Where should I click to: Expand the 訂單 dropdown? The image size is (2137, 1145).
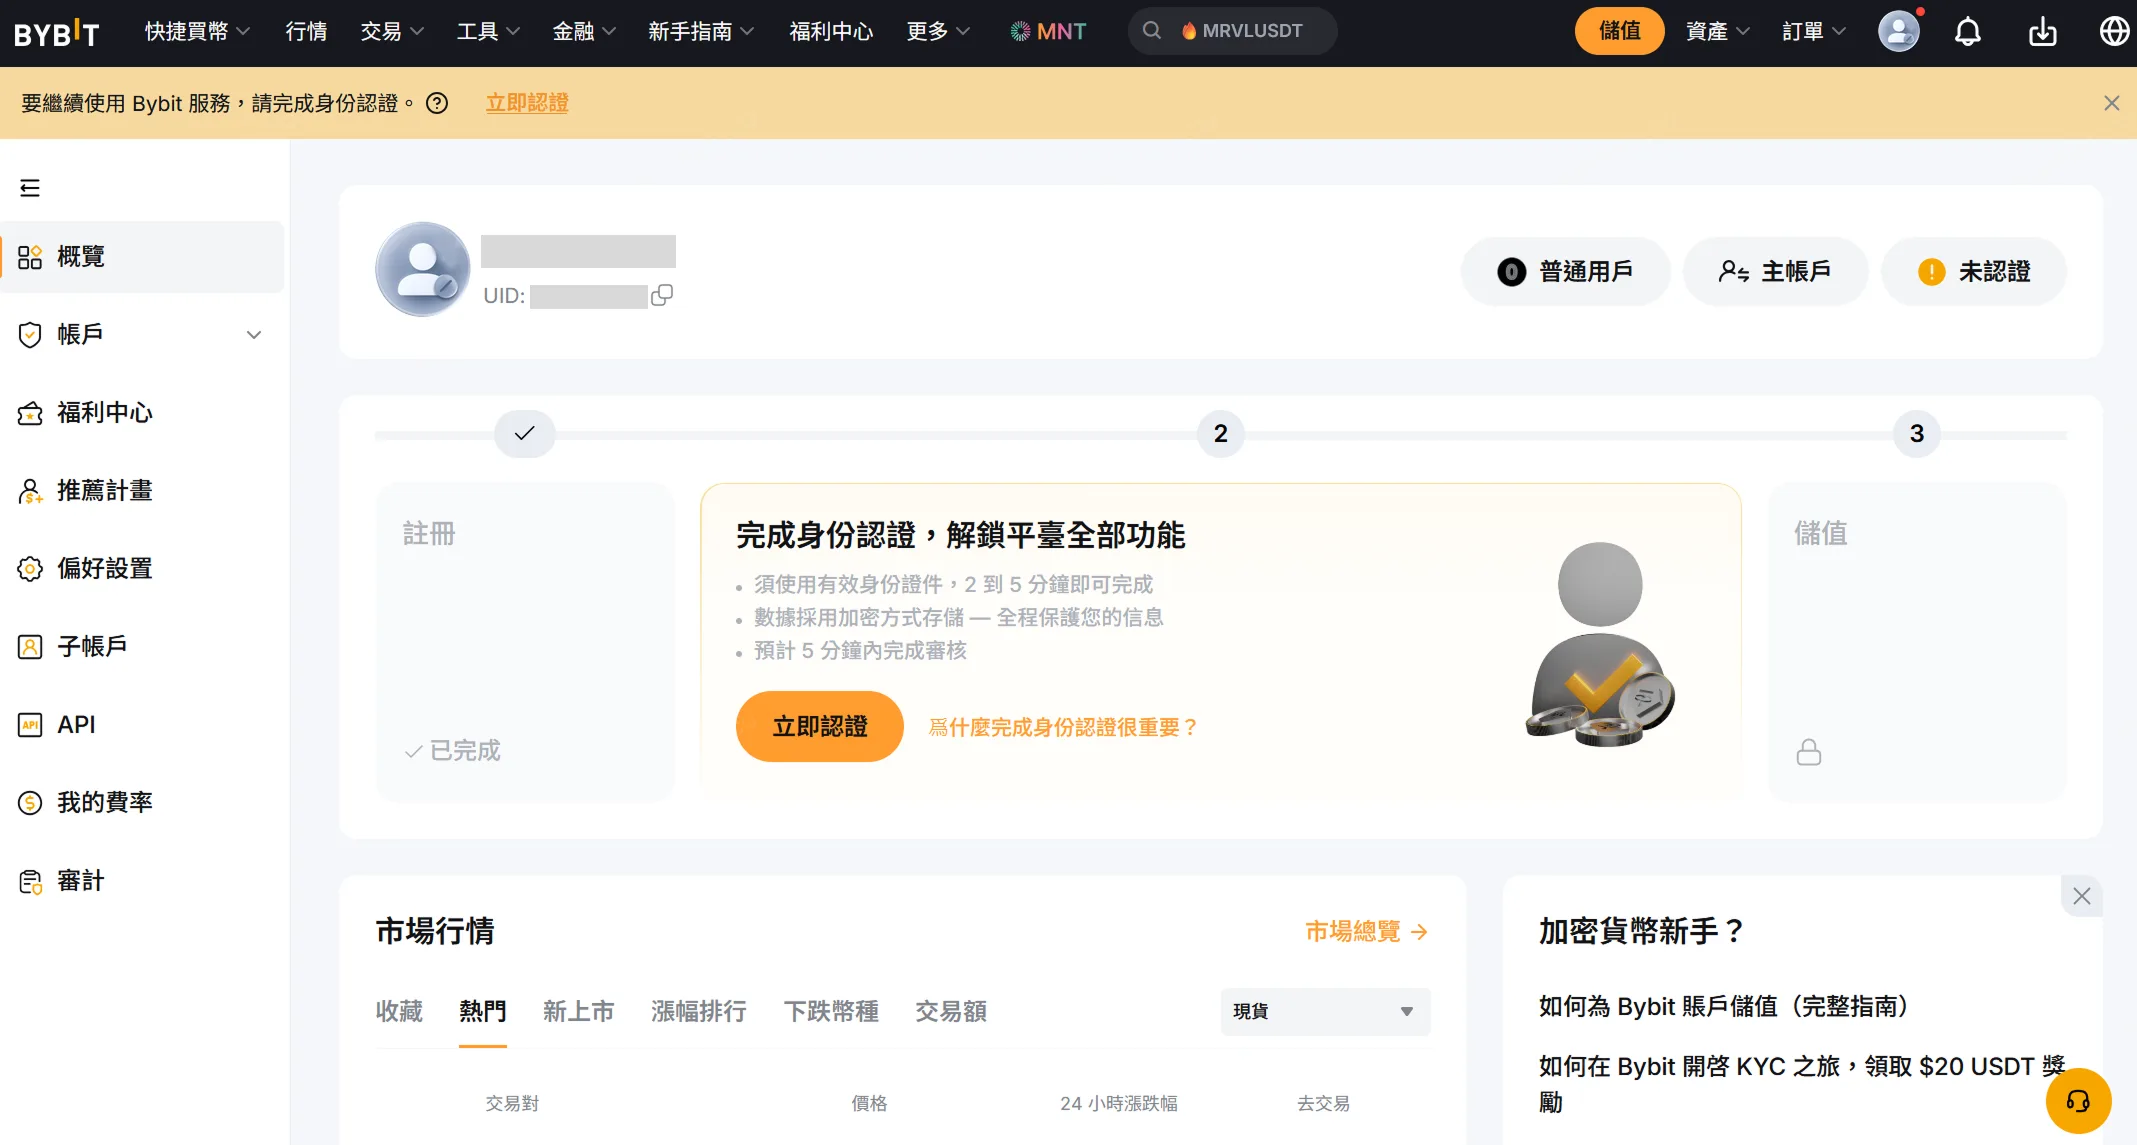1813,32
